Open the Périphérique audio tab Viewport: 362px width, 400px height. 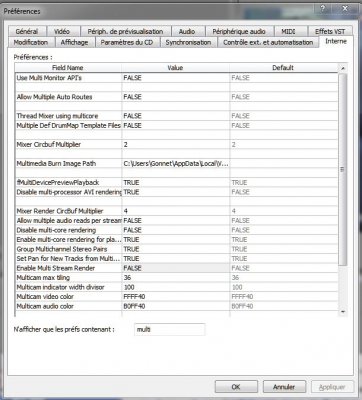239,31
